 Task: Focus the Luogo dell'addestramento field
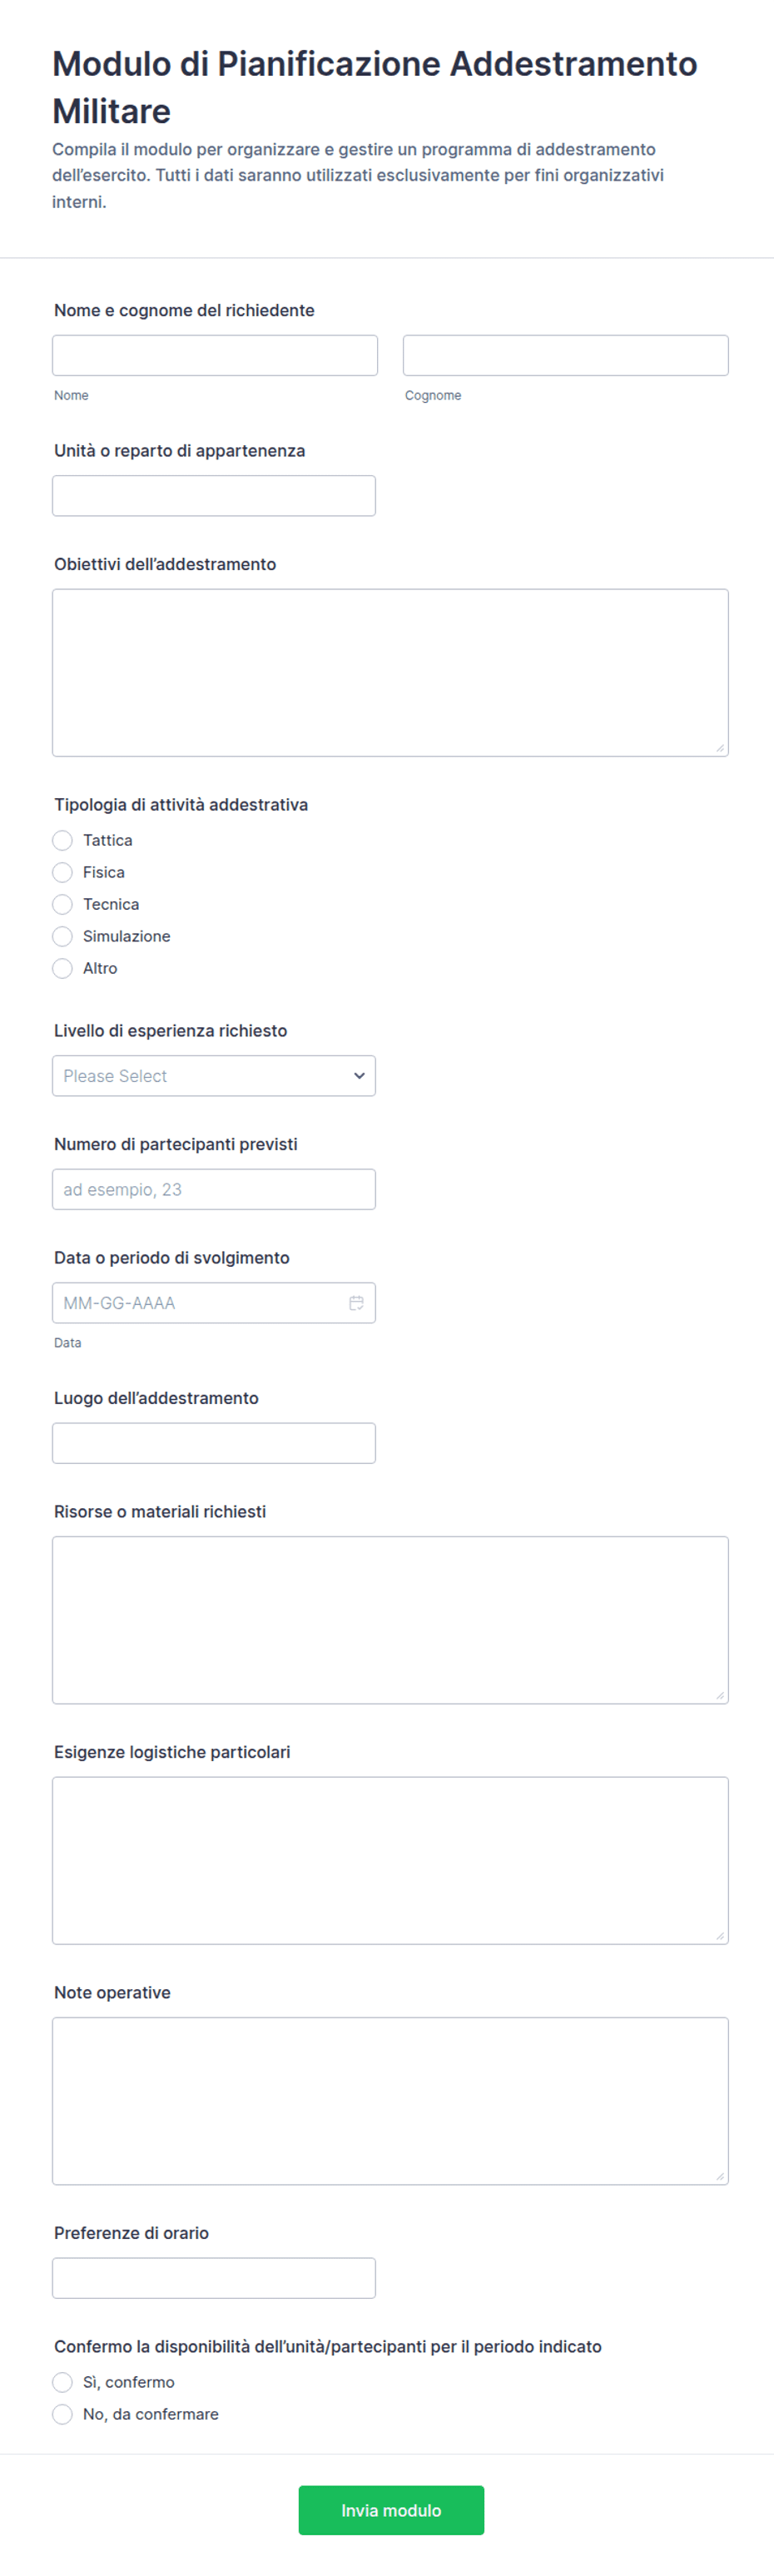[214, 1443]
